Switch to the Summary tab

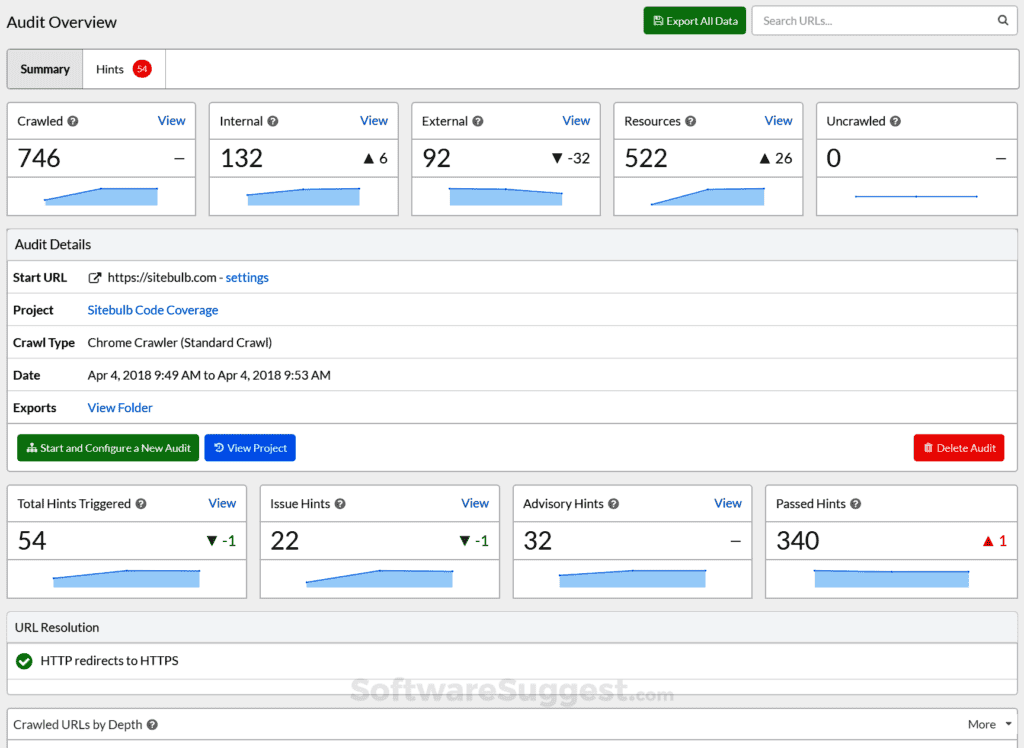pyautogui.click(x=45, y=69)
